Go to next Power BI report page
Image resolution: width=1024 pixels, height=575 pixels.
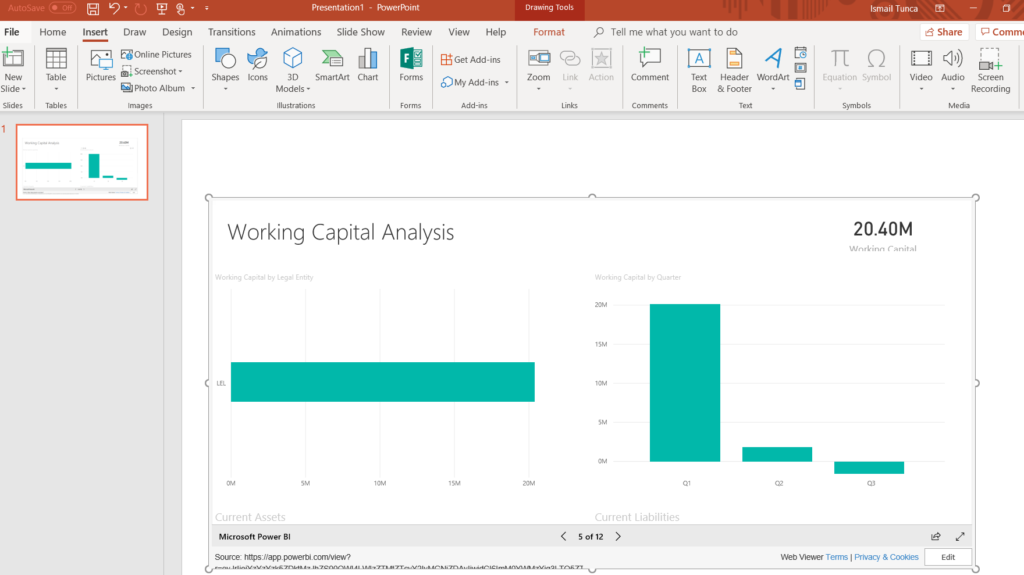click(x=618, y=537)
